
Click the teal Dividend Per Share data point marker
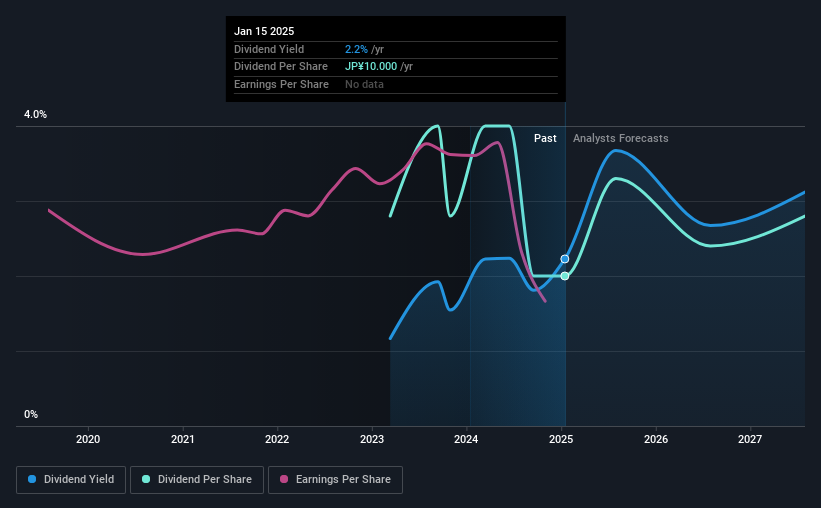(x=564, y=276)
